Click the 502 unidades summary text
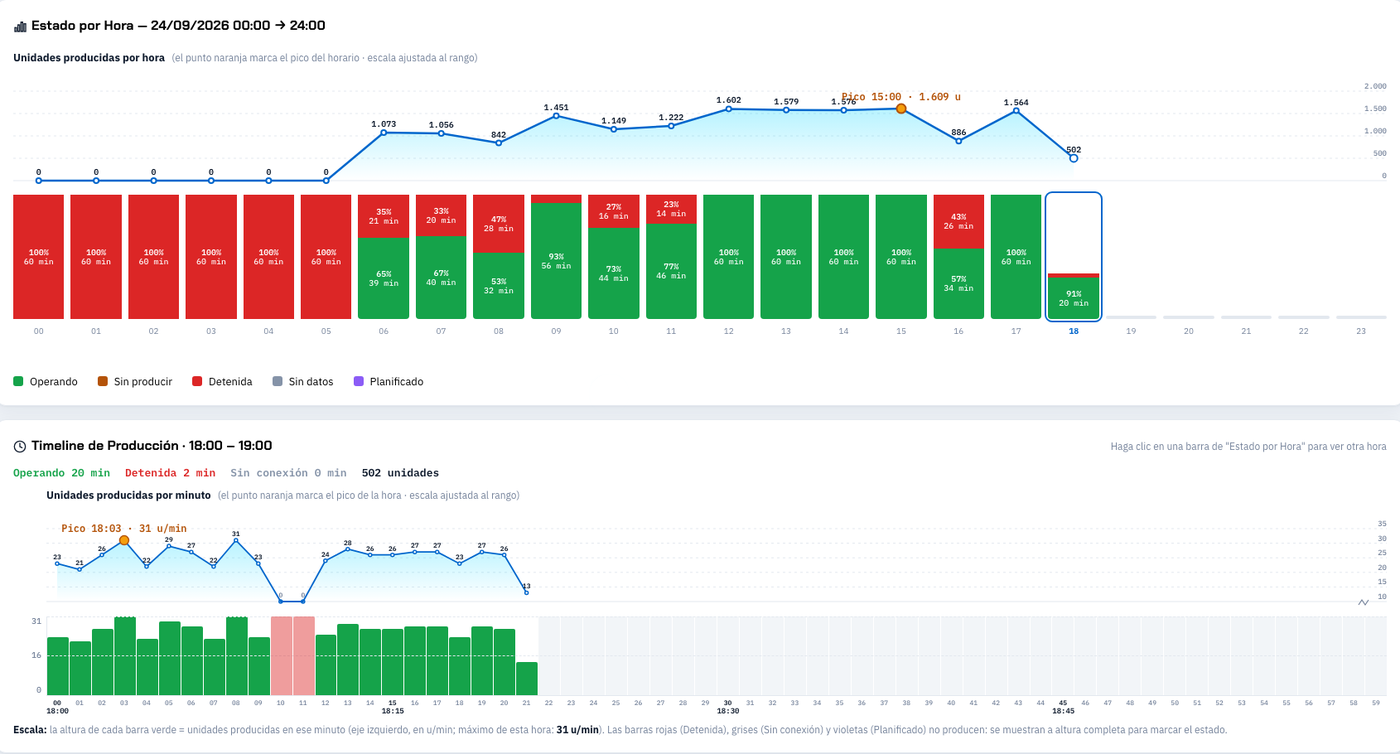Screen dimensions: 1400x754 pos(400,473)
